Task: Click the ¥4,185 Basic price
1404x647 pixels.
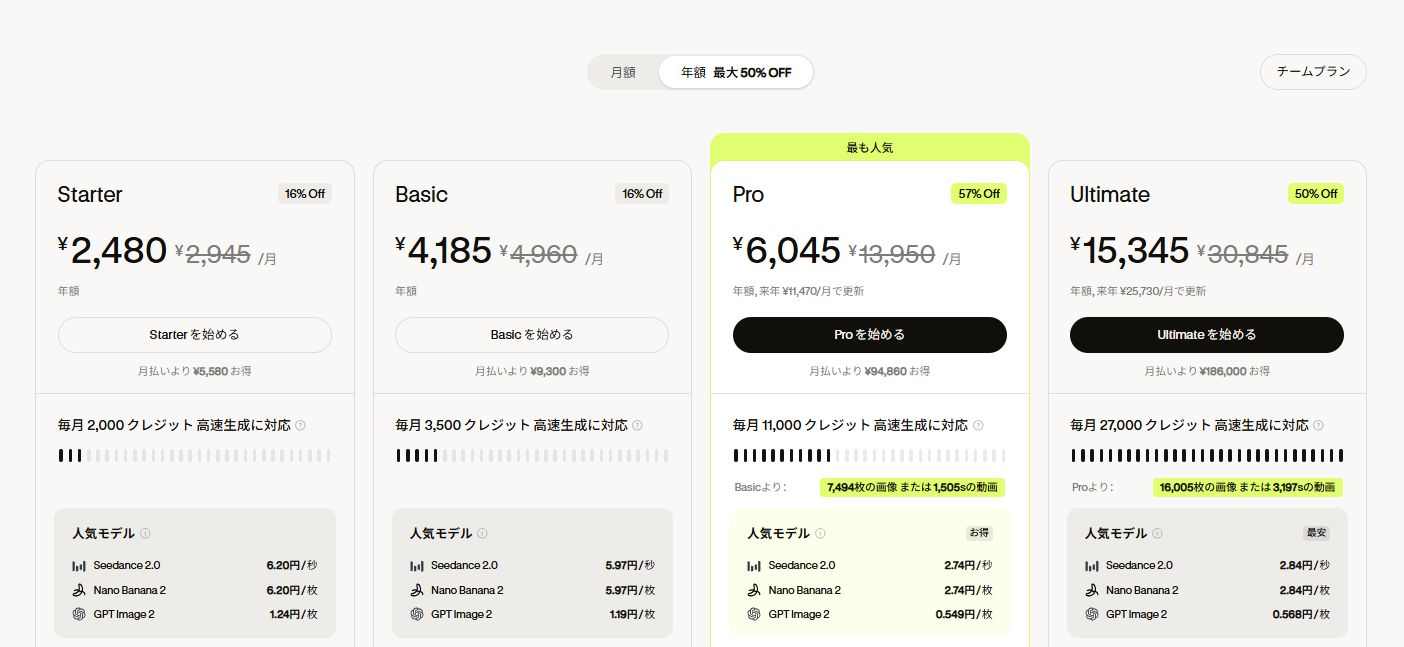Action: (x=444, y=251)
